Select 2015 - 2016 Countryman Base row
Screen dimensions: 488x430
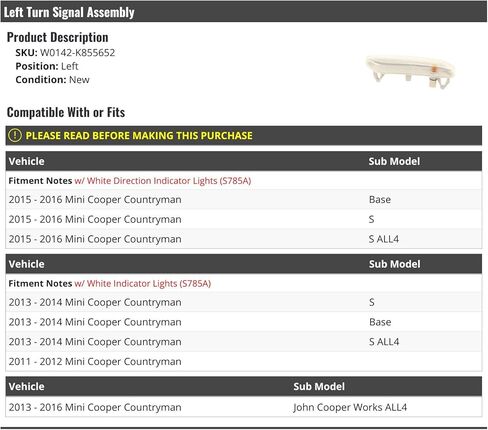(244, 200)
